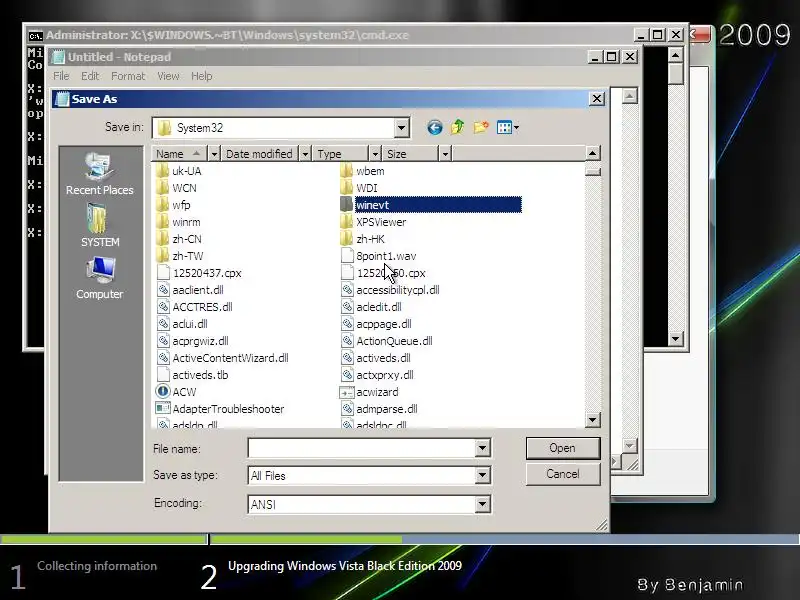The image size is (800, 600).
Task: Open the File name dropdown arrow
Action: [x=482, y=448]
